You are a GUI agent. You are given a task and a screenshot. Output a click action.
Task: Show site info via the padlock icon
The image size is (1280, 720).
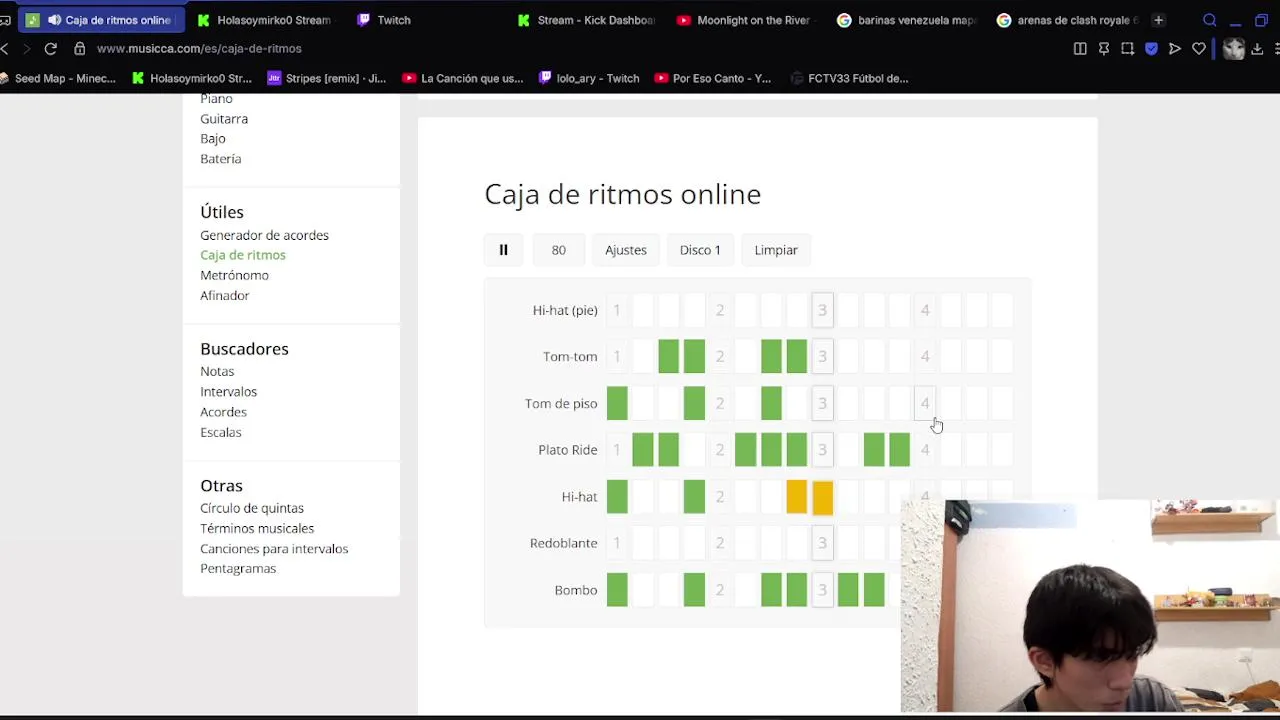click(x=79, y=48)
